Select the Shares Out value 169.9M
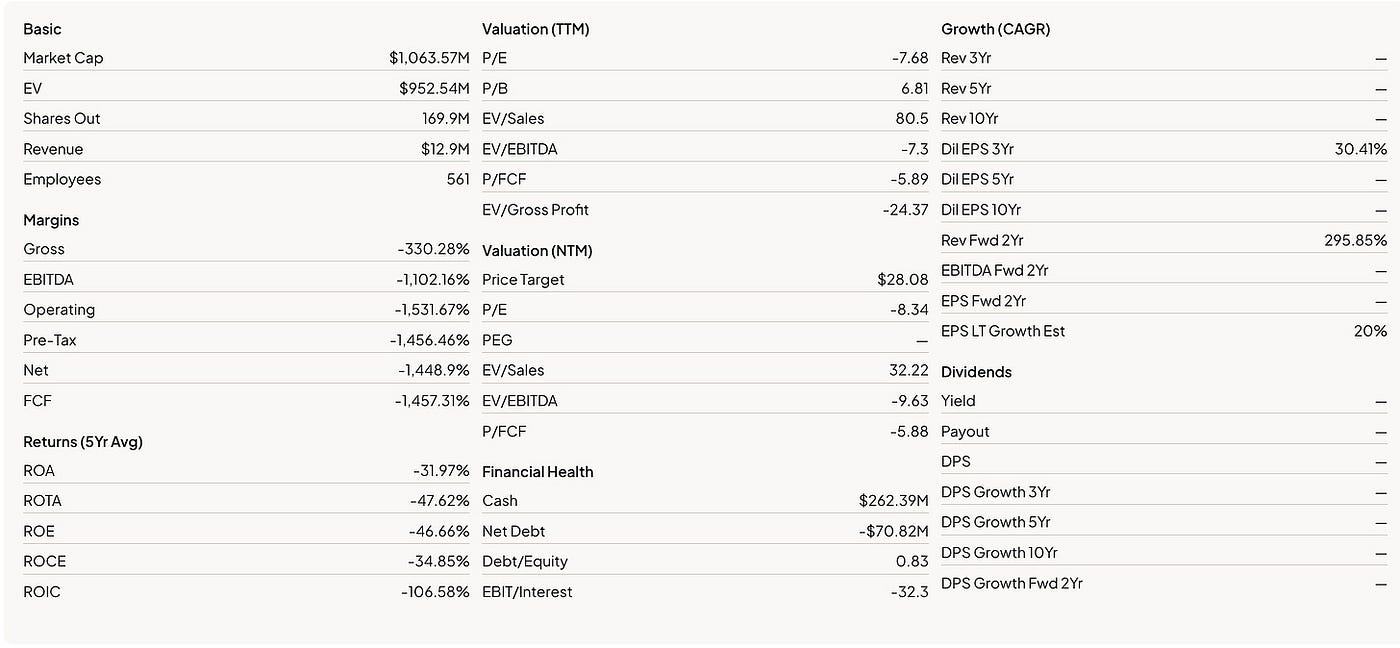This screenshot has width=1400, height=648. [446, 118]
